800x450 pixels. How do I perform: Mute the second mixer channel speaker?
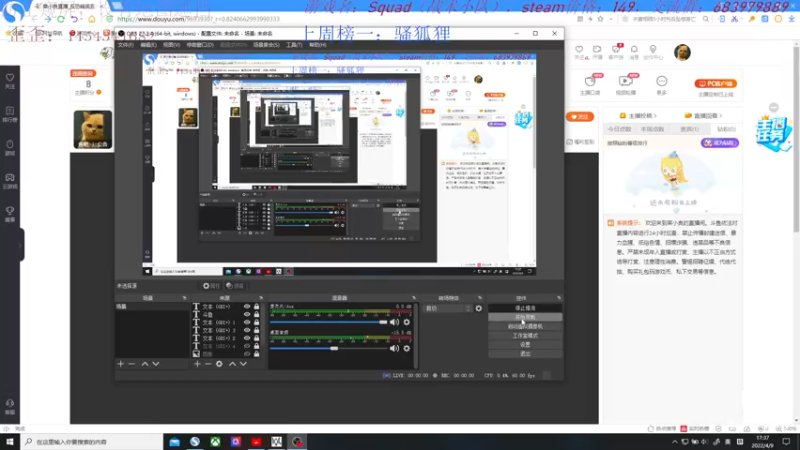point(394,348)
